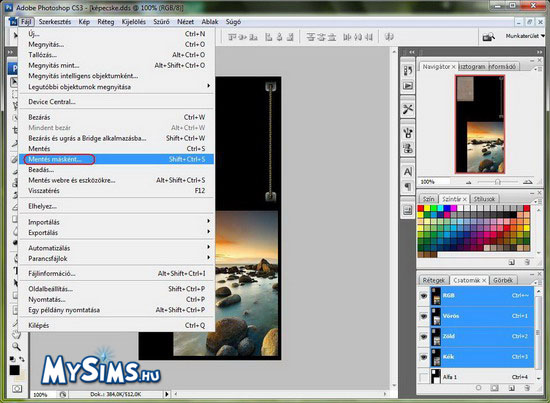
Task: Click the swap foreground/background colors icon
Action: click(x=22, y=359)
